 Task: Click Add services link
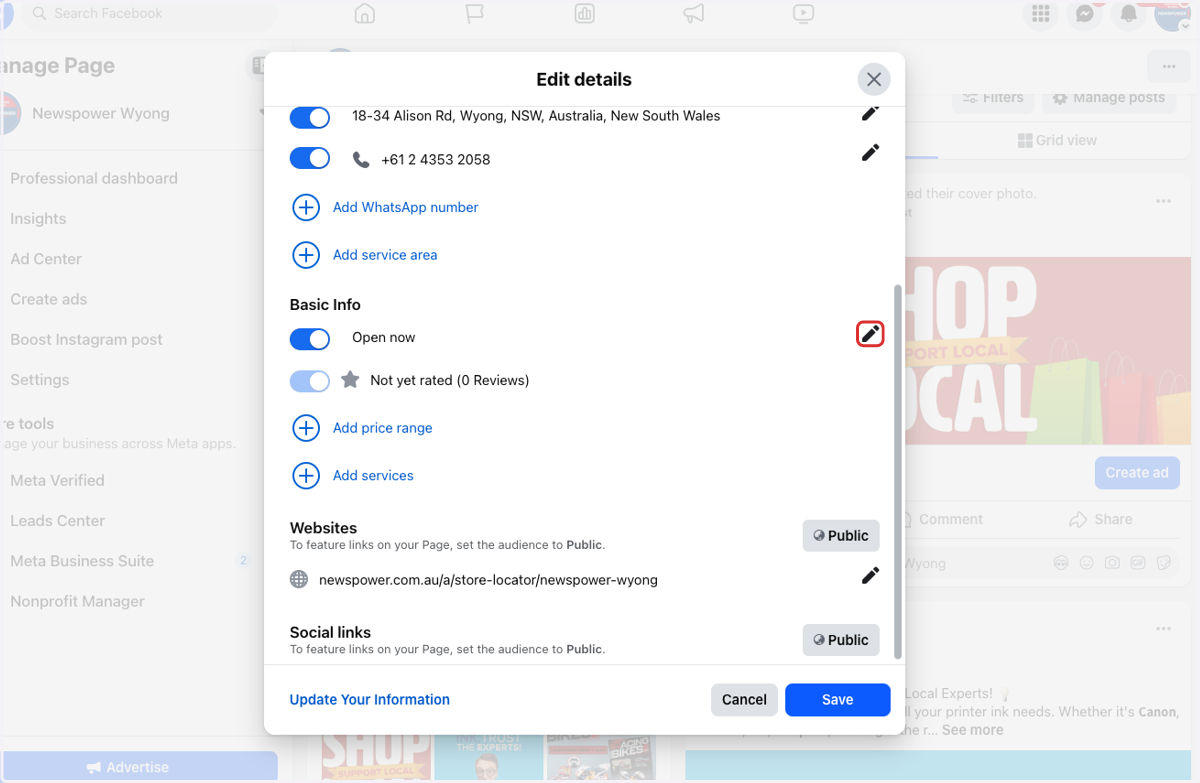(373, 475)
